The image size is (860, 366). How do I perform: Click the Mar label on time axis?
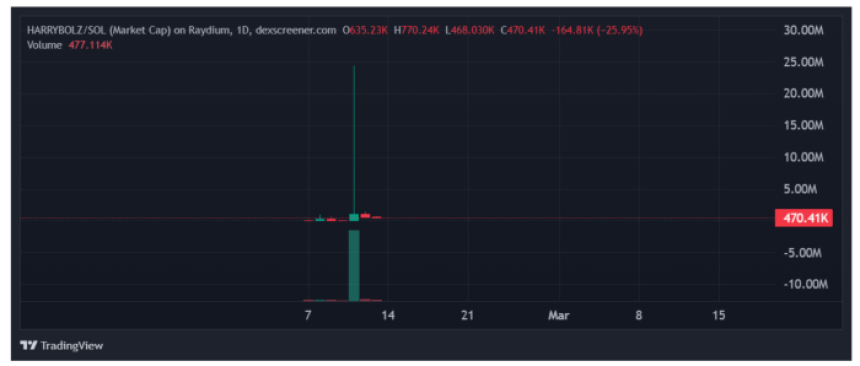coord(559,316)
